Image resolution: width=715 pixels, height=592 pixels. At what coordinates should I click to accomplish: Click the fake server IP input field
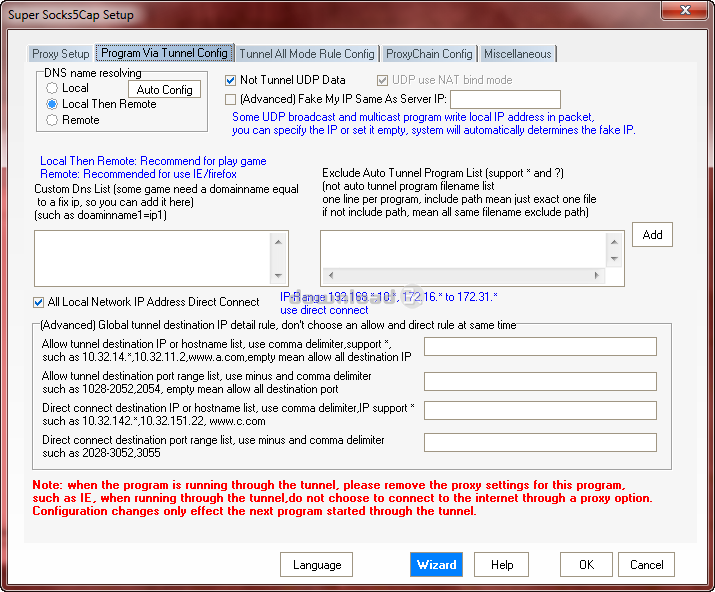505,99
